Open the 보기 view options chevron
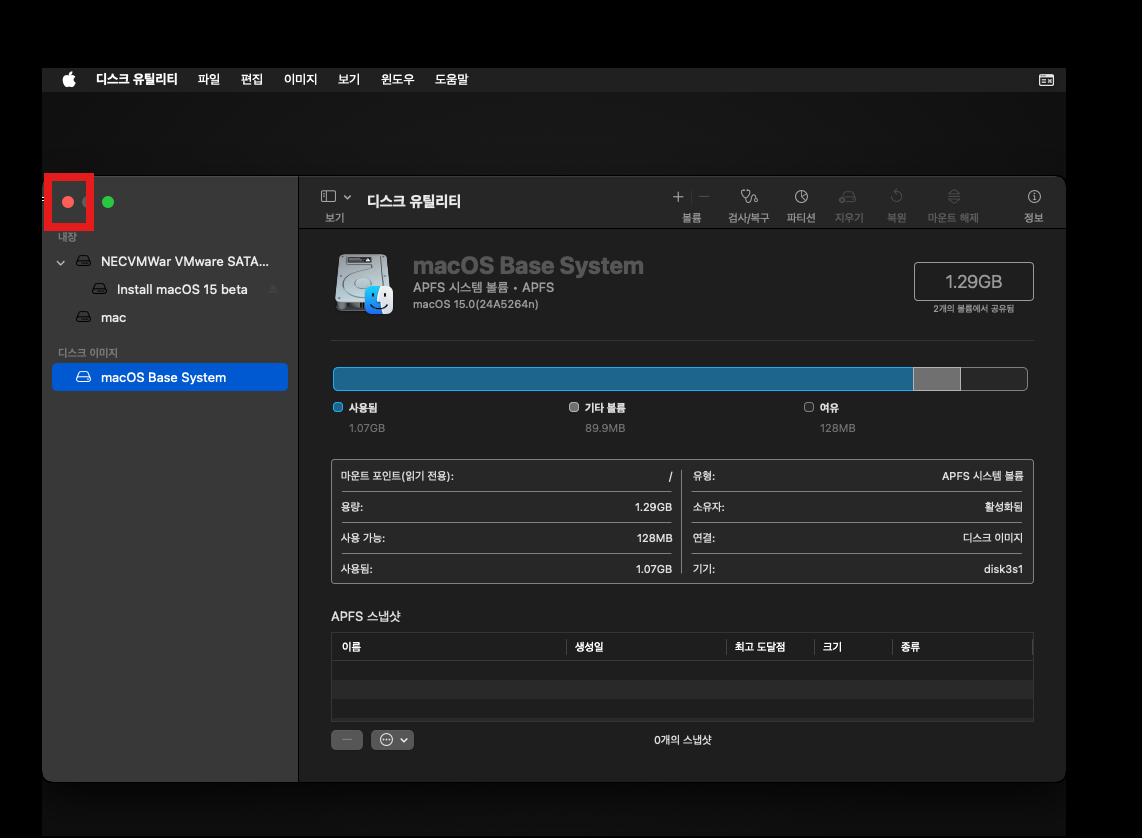This screenshot has height=838, width=1142. click(x=347, y=197)
